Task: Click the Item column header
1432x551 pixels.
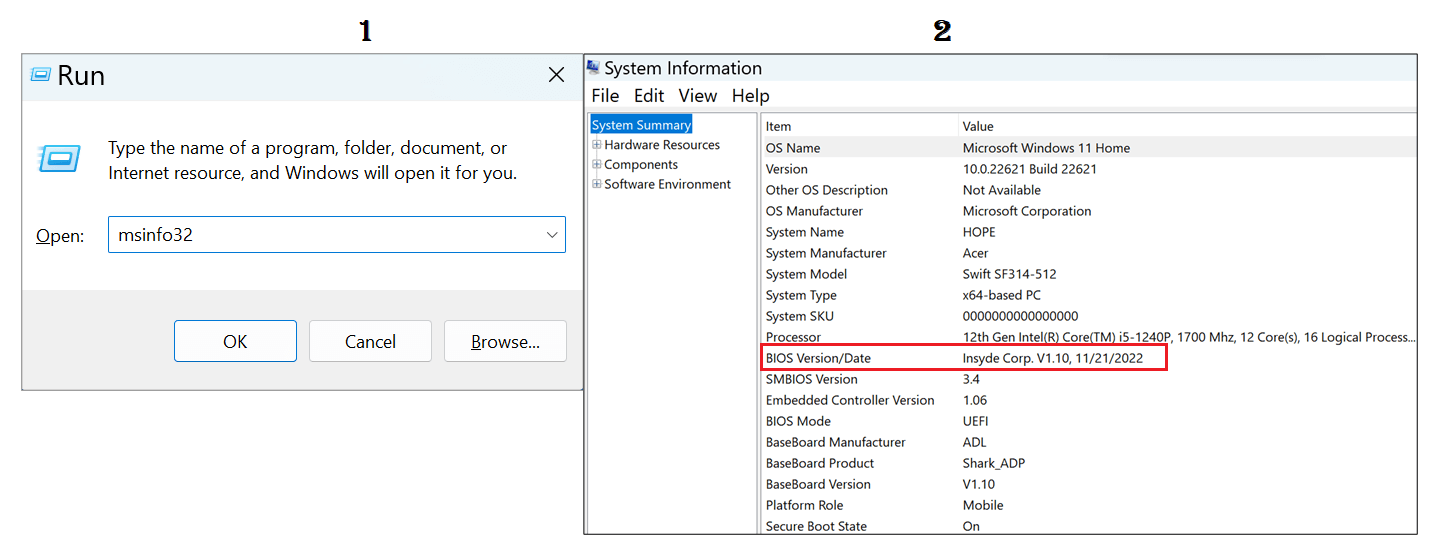Action: 778,126
